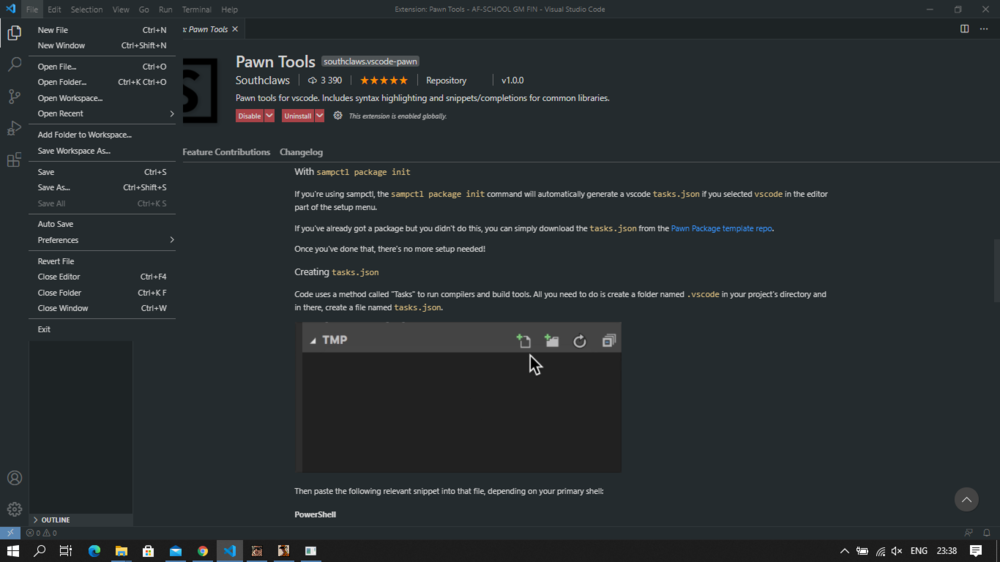Image resolution: width=1000 pixels, height=562 pixels.
Task: Open the notifications bell in status bar
Action: pyautogui.click(x=987, y=533)
